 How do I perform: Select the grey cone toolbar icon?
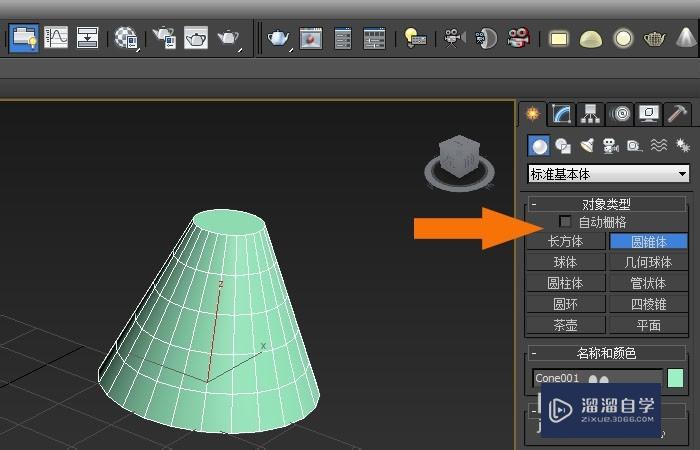pos(686,38)
